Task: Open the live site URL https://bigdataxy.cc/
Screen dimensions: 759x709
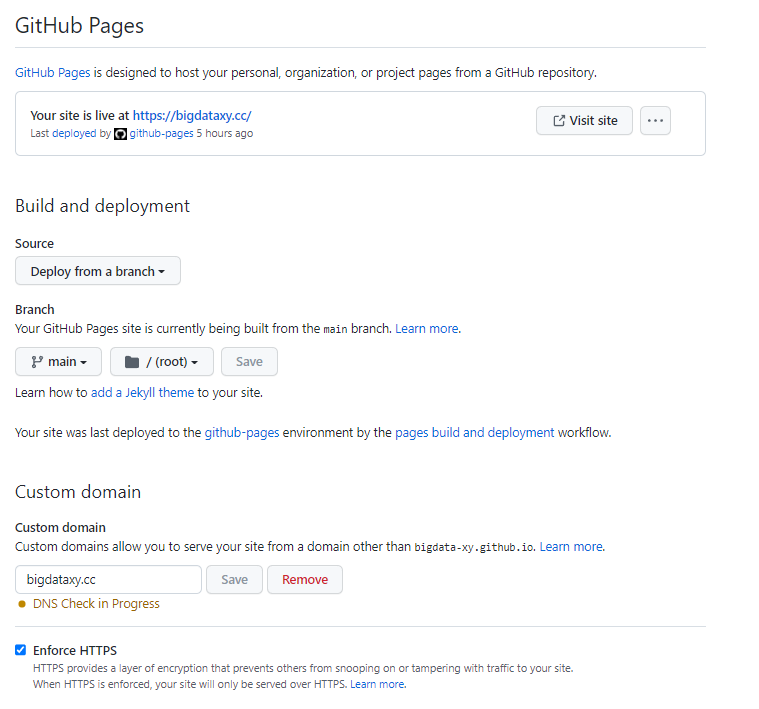Action: 192,116
